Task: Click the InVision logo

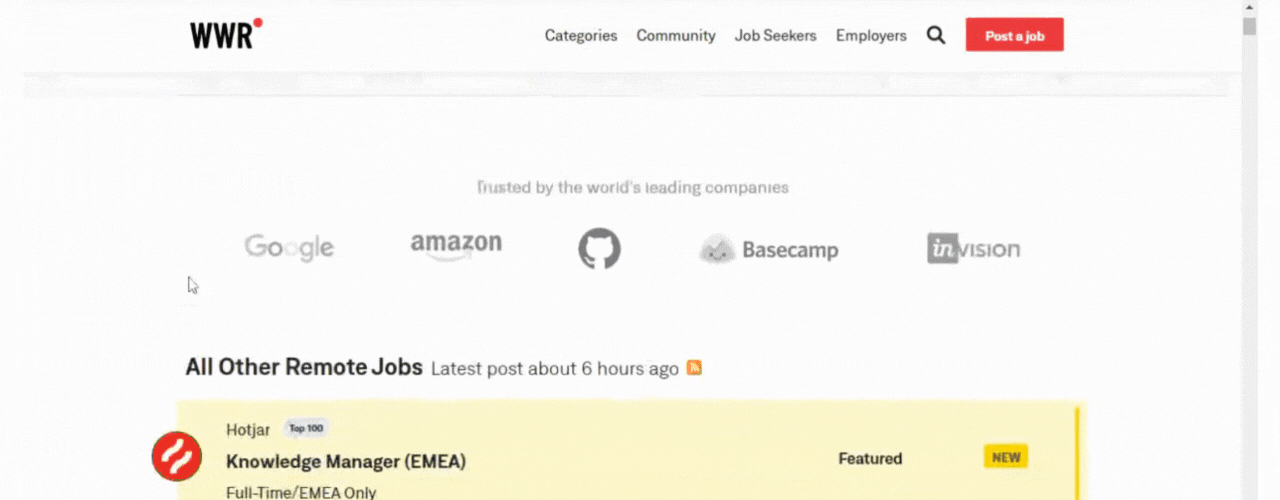Action: click(x=973, y=248)
